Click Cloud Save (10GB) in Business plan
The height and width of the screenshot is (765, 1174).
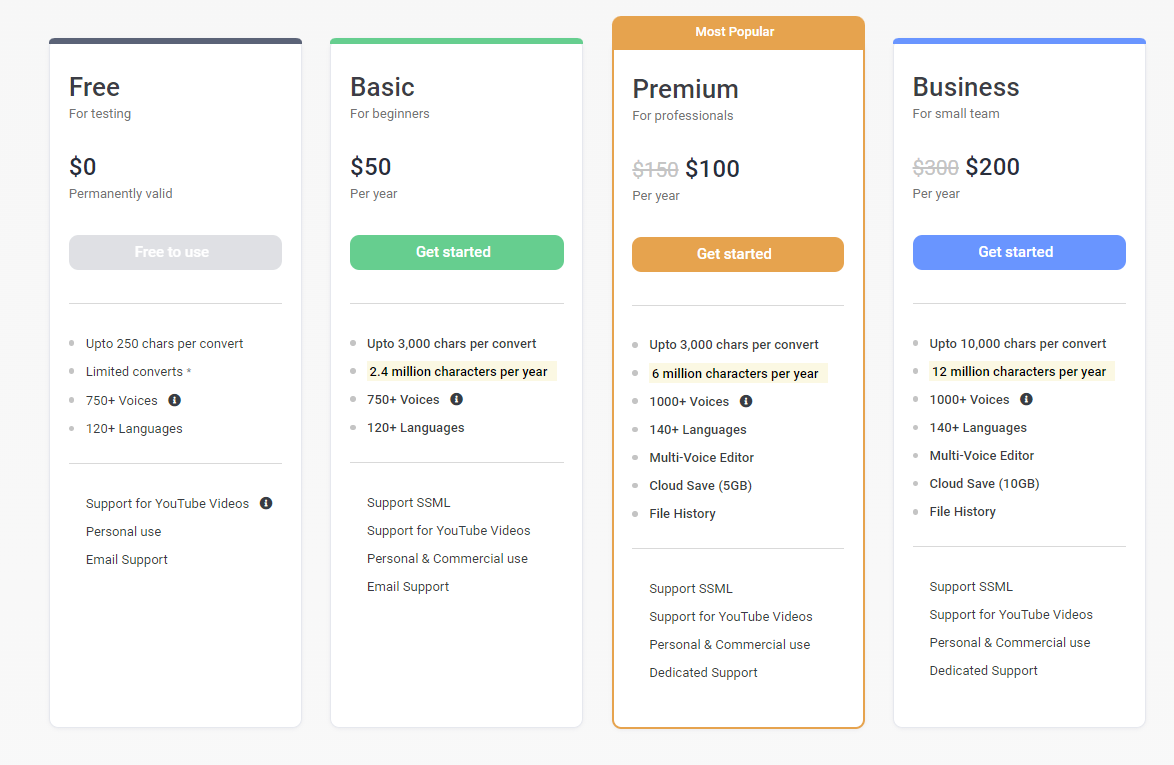[984, 483]
